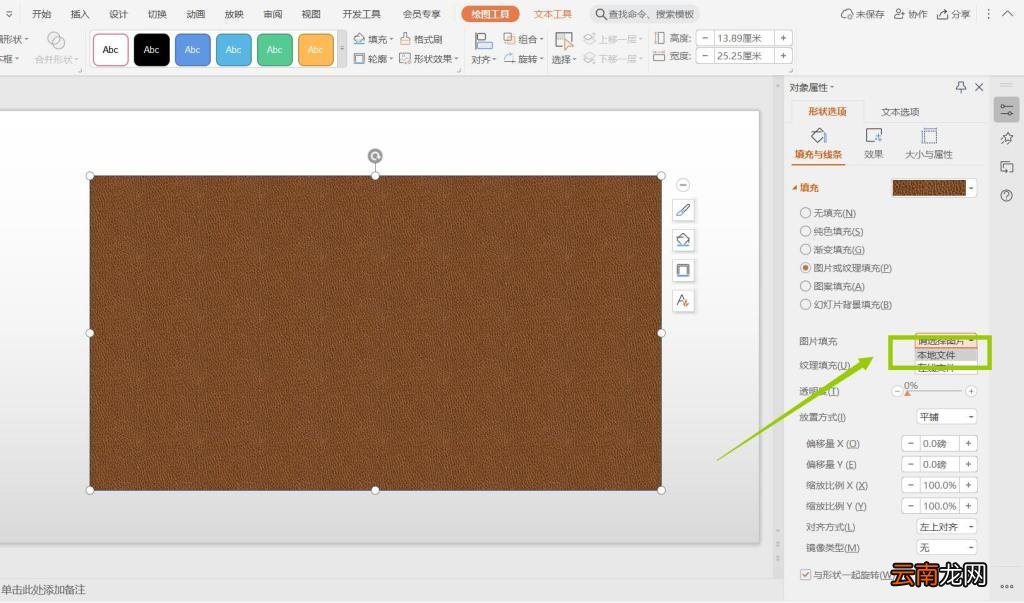Open the 镜像类型 dropdown showing 无

[x=947, y=547]
